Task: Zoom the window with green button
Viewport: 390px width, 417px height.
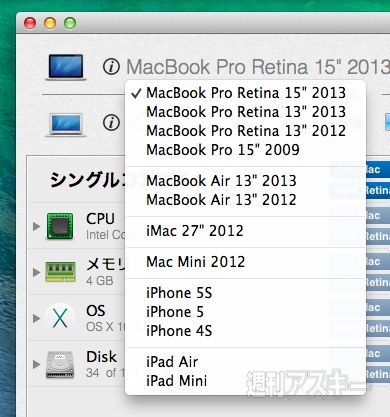Action: (70, 23)
